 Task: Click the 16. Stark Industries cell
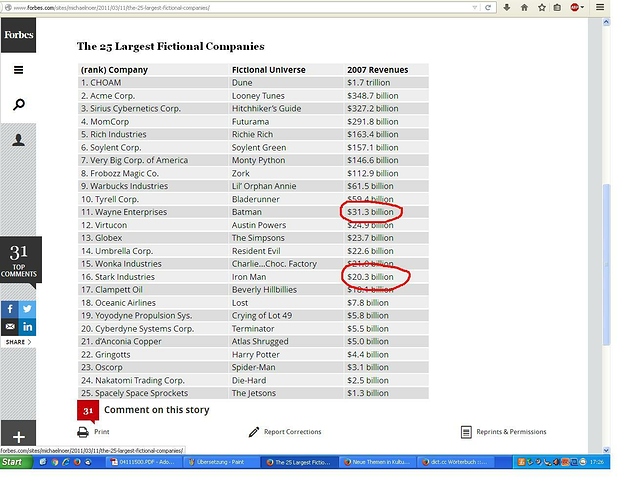click(x=153, y=277)
